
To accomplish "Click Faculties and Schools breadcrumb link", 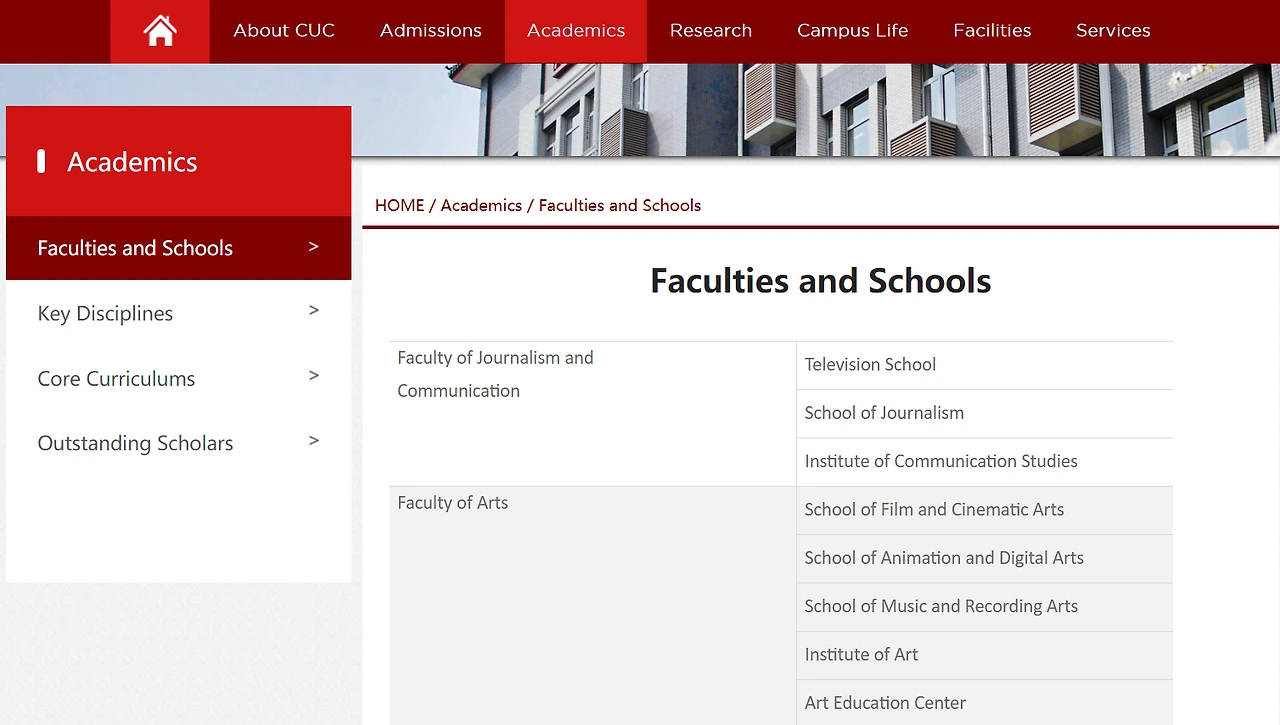I will [620, 205].
